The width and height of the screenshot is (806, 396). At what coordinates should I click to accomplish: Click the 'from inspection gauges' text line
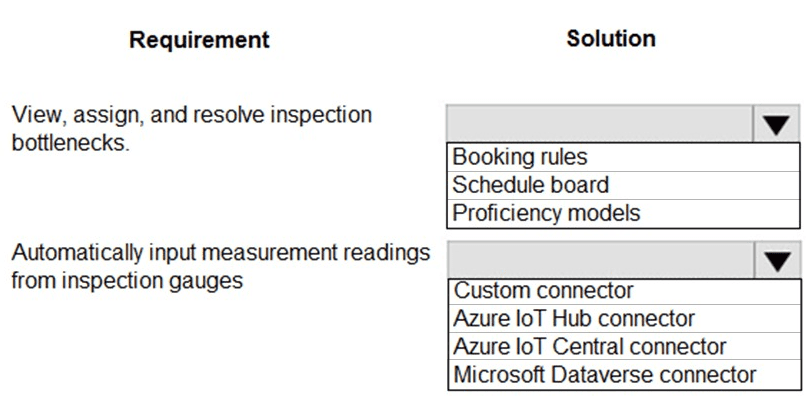pos(127,281)
